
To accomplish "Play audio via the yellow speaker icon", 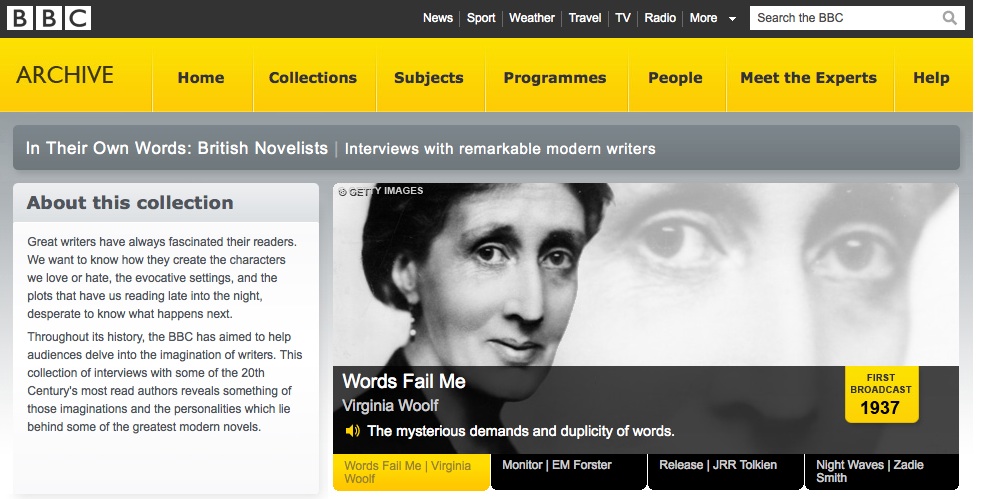I will (353, 431).
